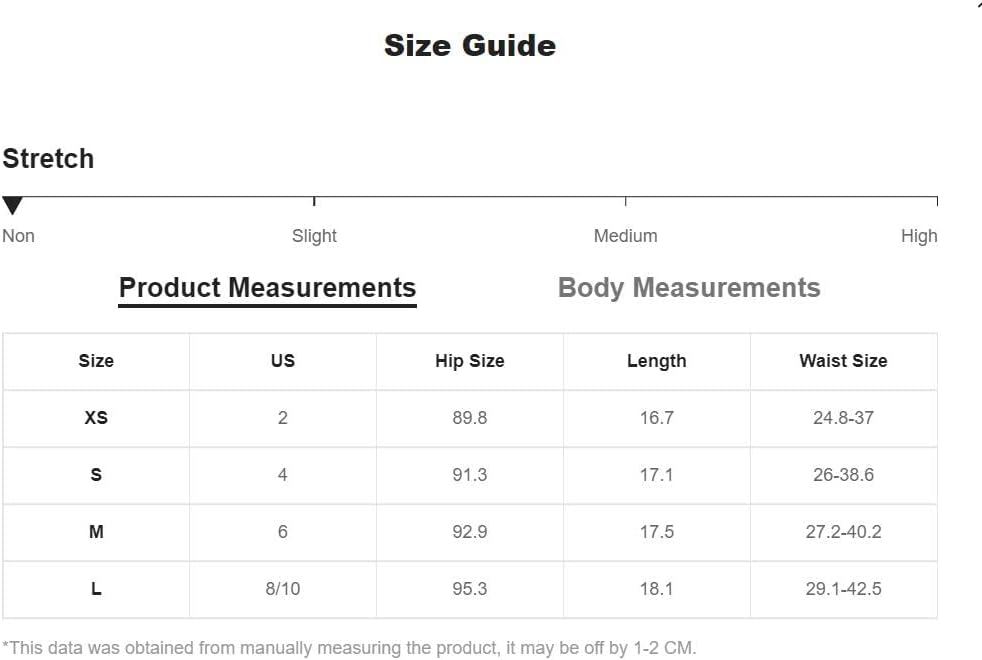Switch to the Body Measurements tab

click(x=689, y=288)
